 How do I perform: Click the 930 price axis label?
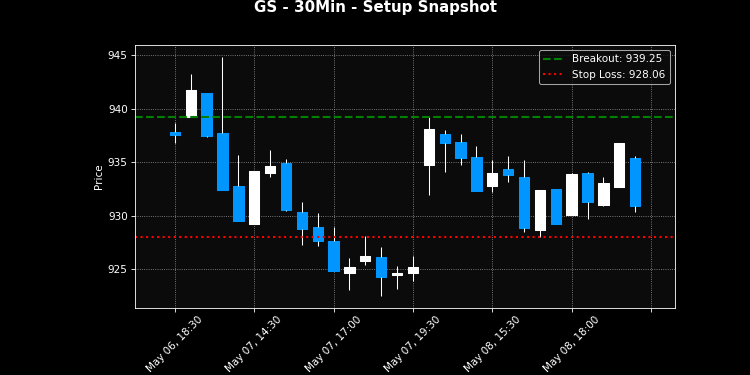119,216
